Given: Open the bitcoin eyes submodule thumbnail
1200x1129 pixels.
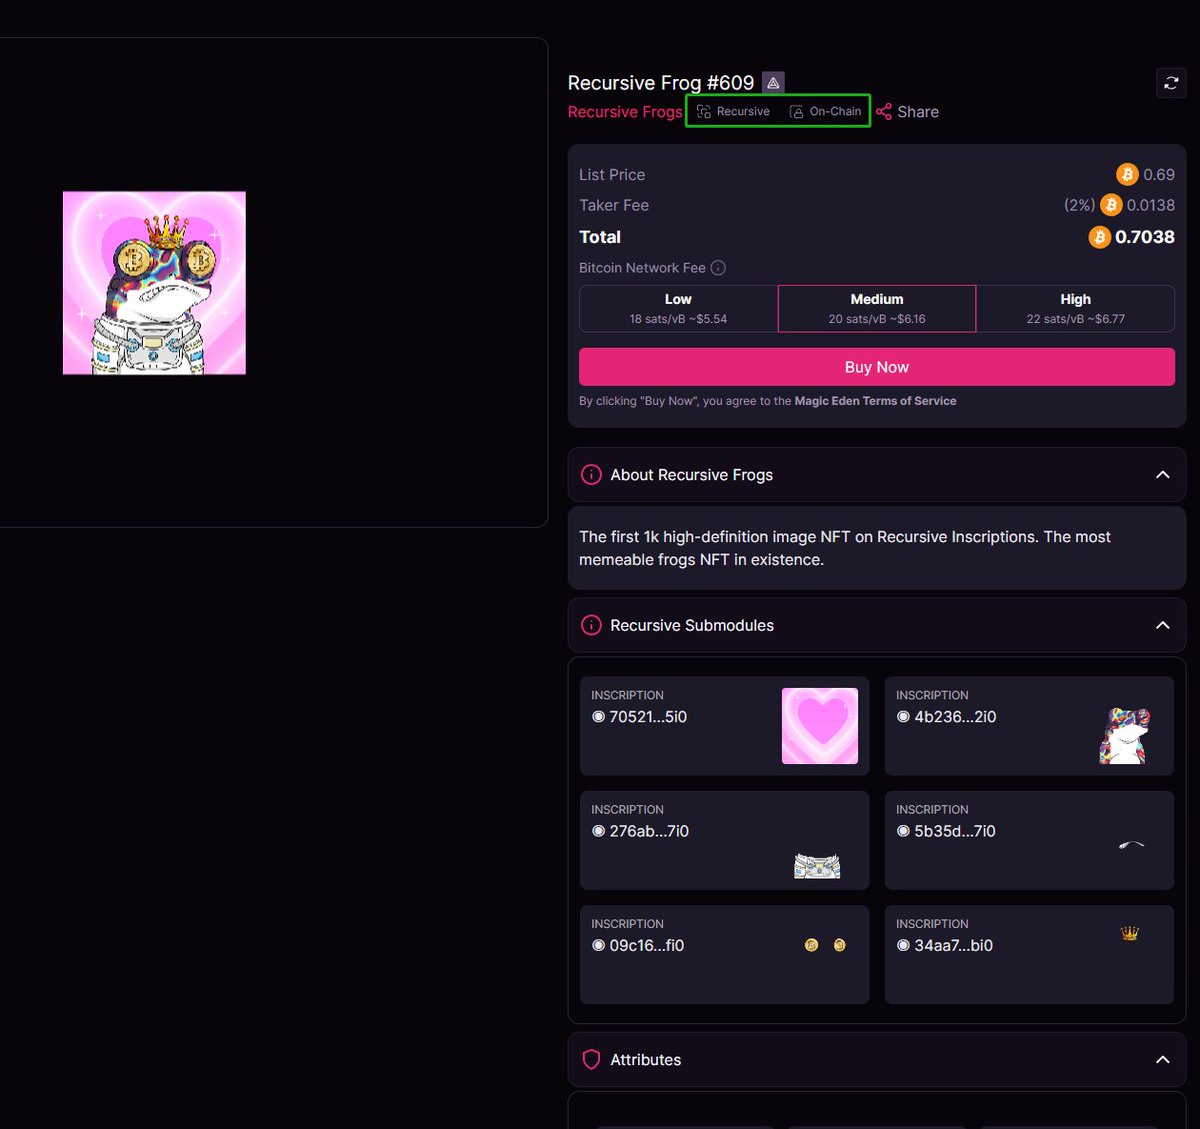Looking at the screenshot, I should click(x=825, y=945).
